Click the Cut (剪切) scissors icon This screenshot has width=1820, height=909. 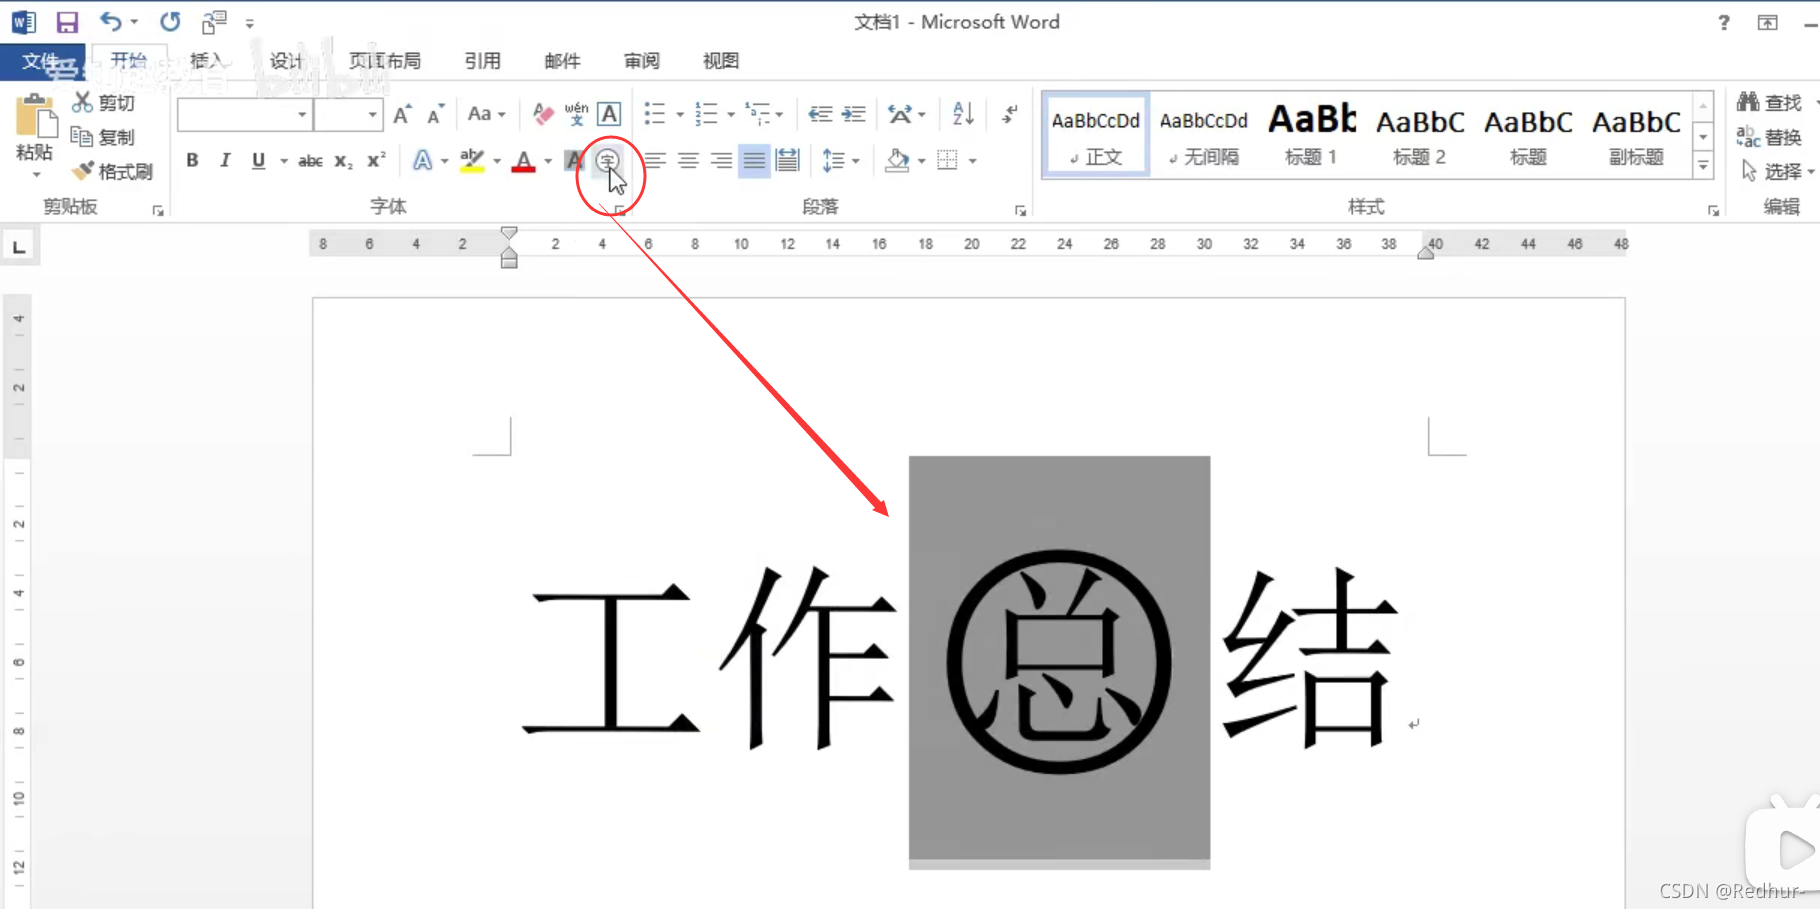point(82,102)
